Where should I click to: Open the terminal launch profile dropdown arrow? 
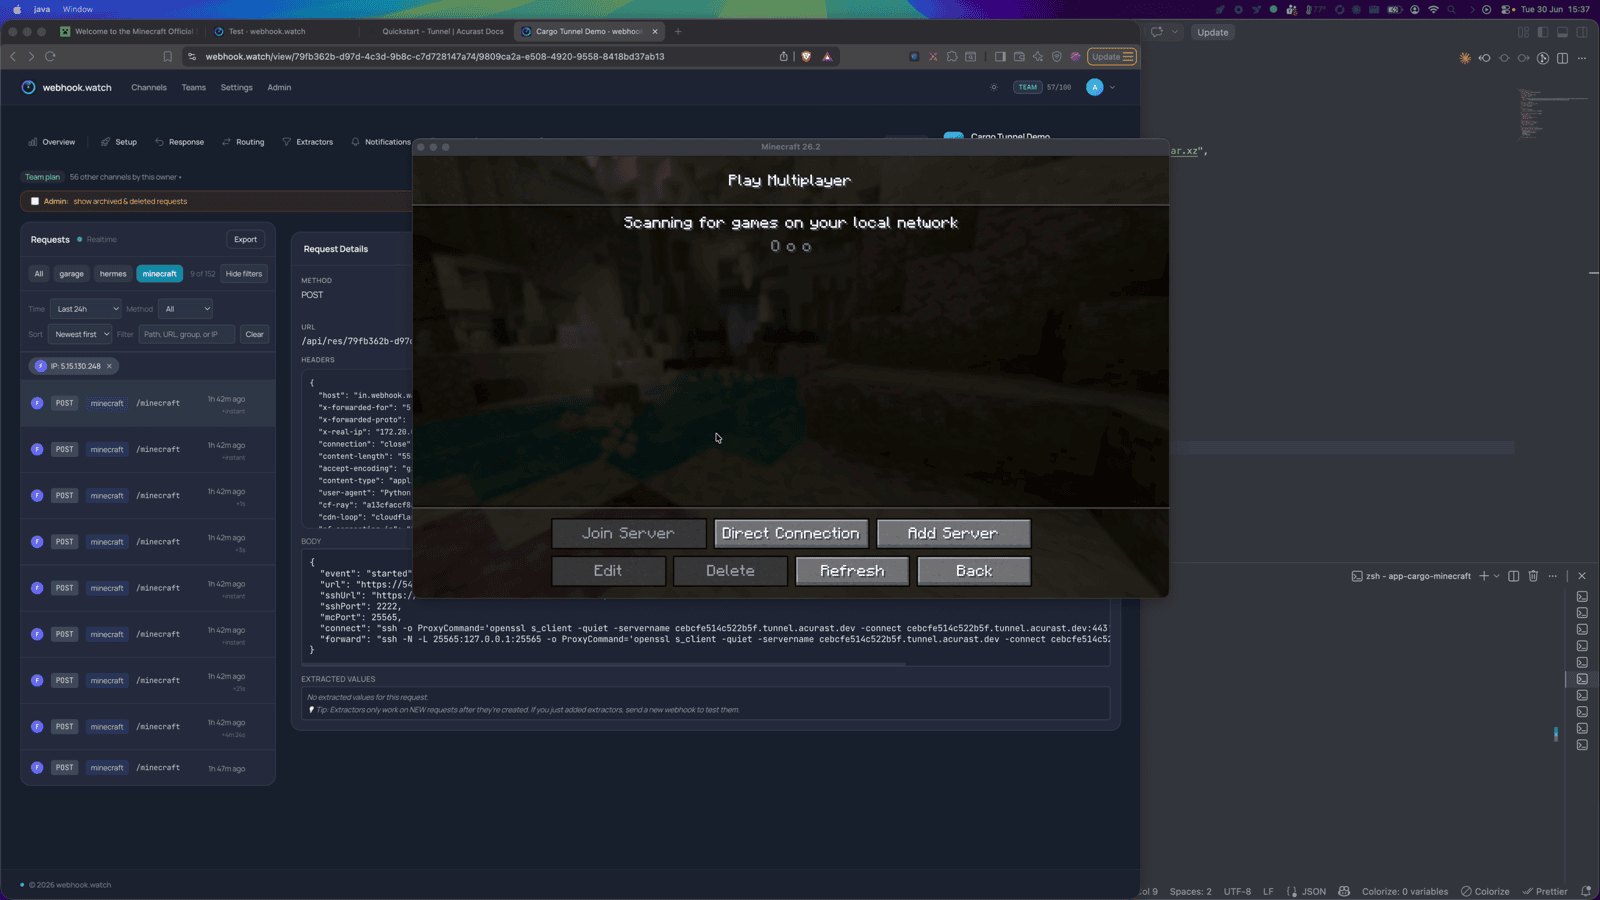[1497, 576]
